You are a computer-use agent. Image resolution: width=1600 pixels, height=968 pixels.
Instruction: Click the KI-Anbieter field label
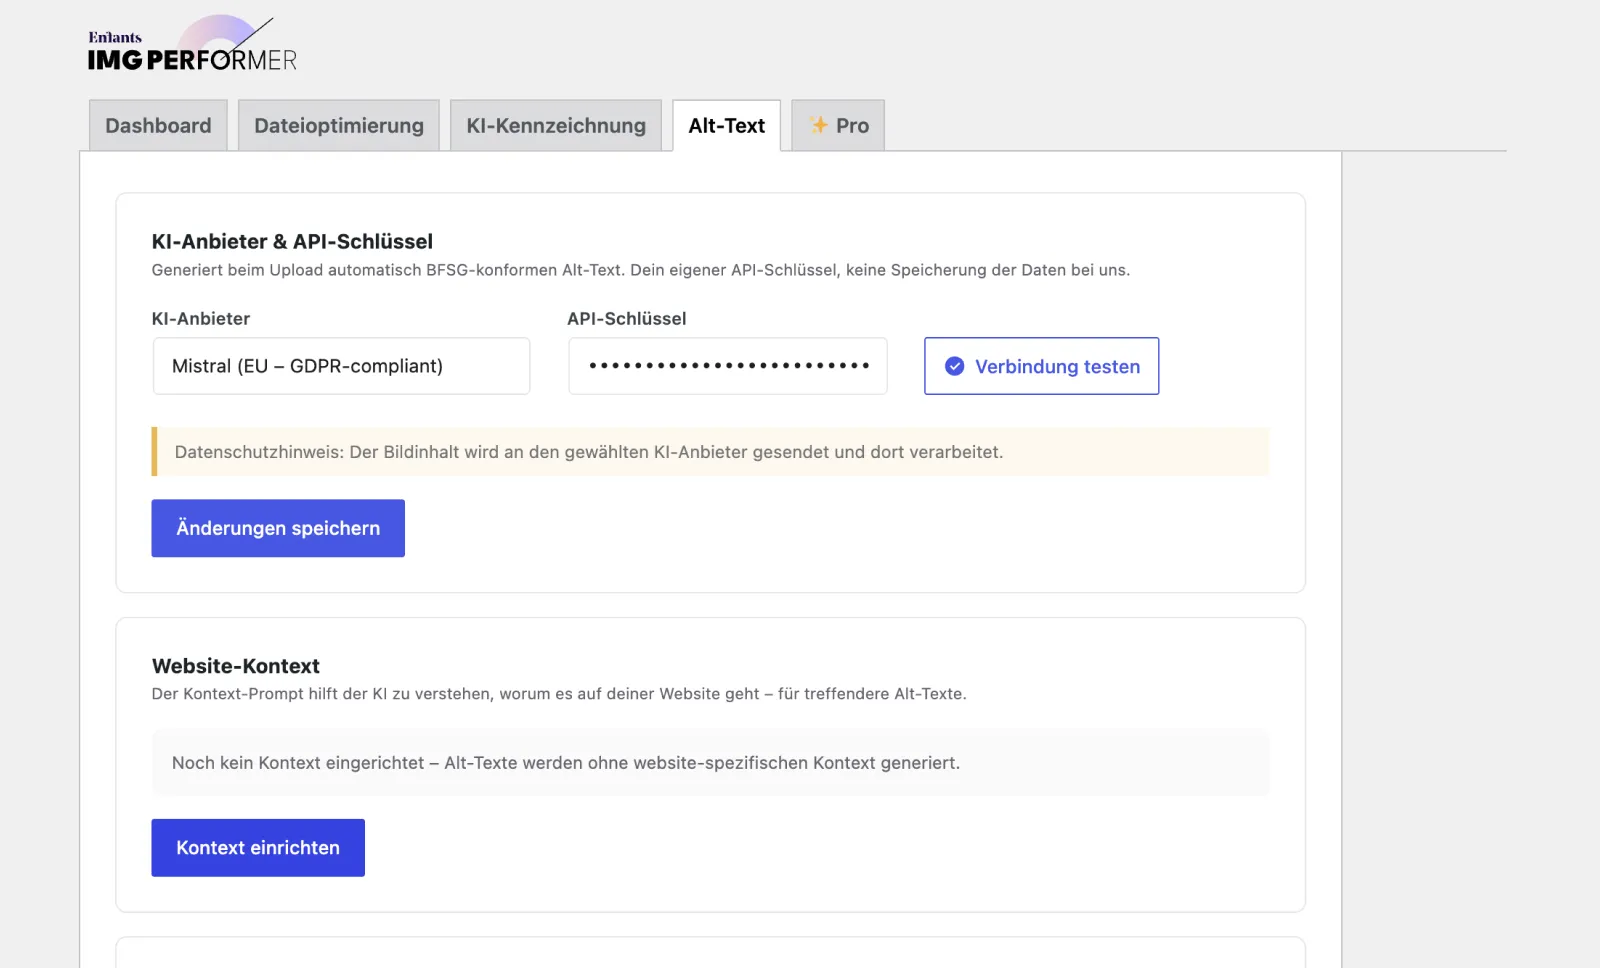pyautogui.click(x=201, y=319)
